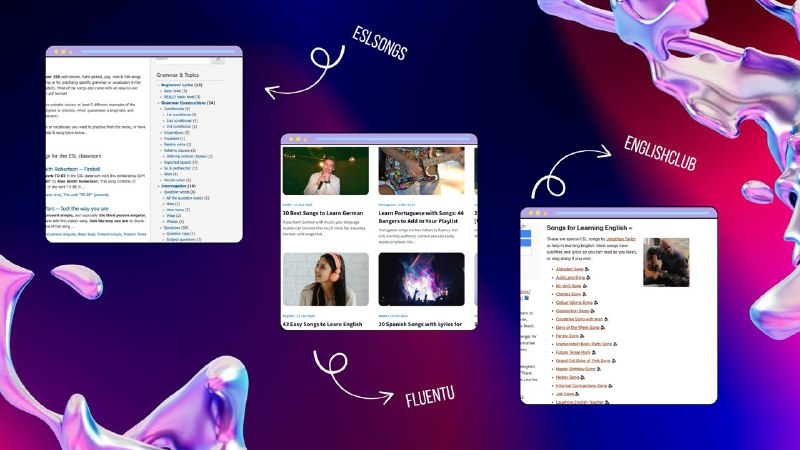The width and height of the screenshot is (800, 450).
Task: Open 'Just the way you are' song post
Action: [x=77, y=209]
